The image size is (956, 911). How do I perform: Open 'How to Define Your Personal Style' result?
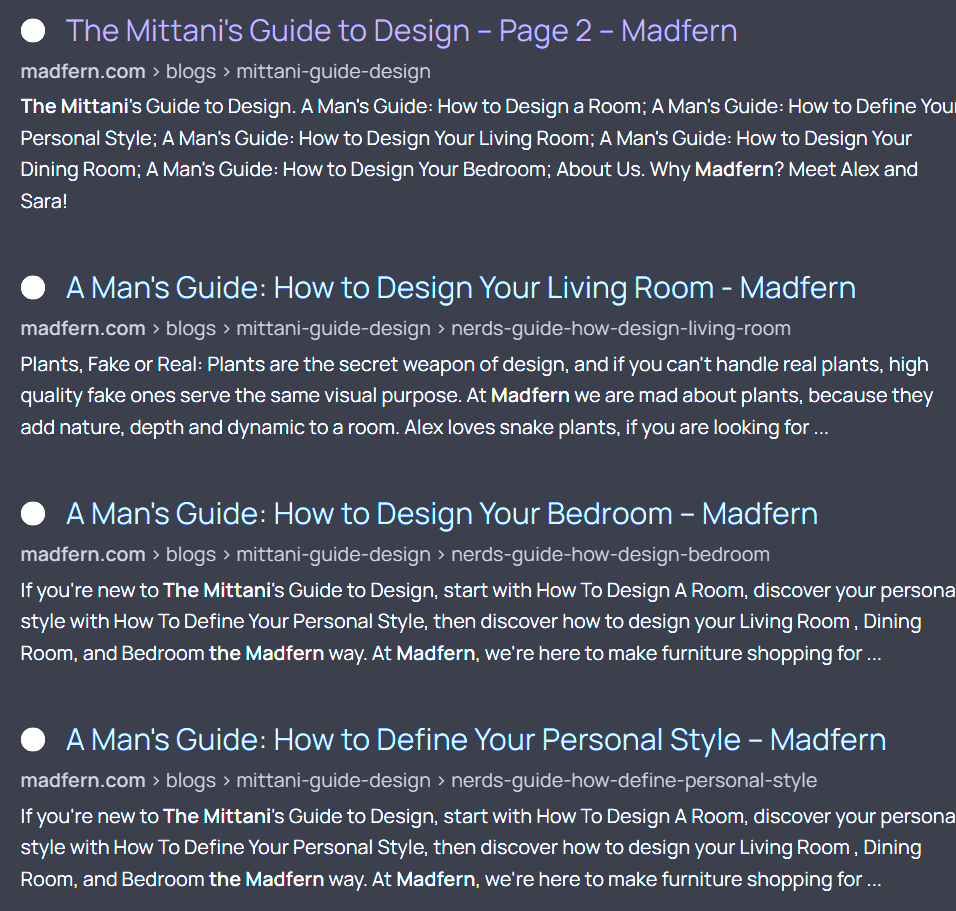[476, 740]
